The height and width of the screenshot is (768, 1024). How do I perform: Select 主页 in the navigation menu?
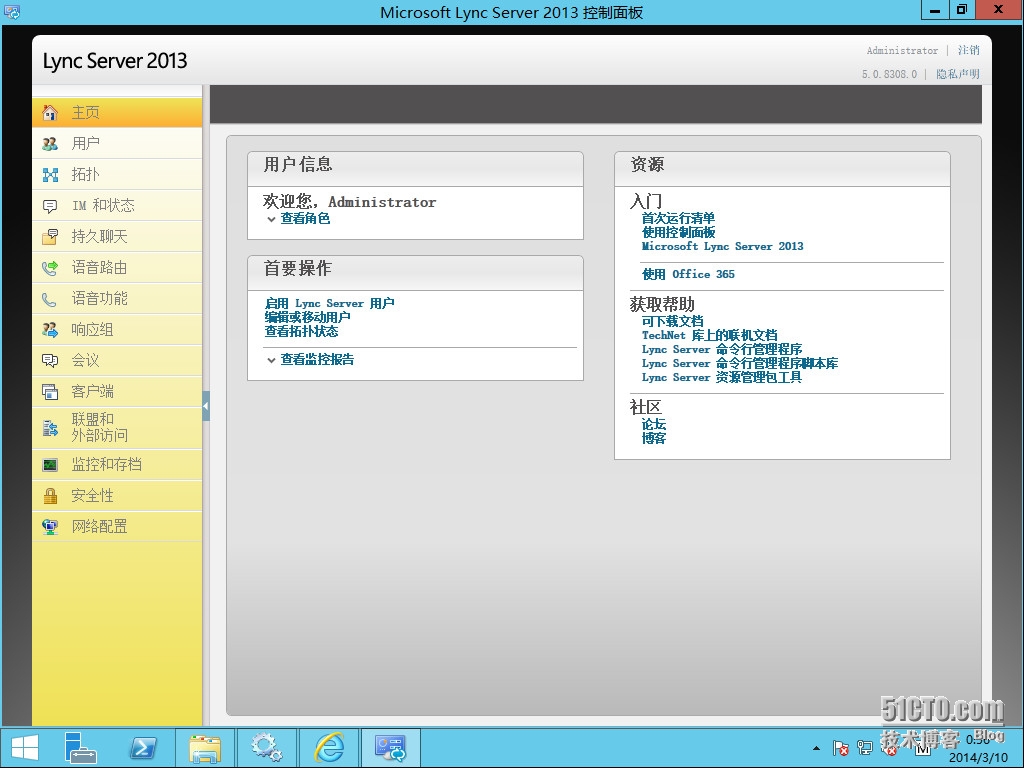[x=117, y=112]
